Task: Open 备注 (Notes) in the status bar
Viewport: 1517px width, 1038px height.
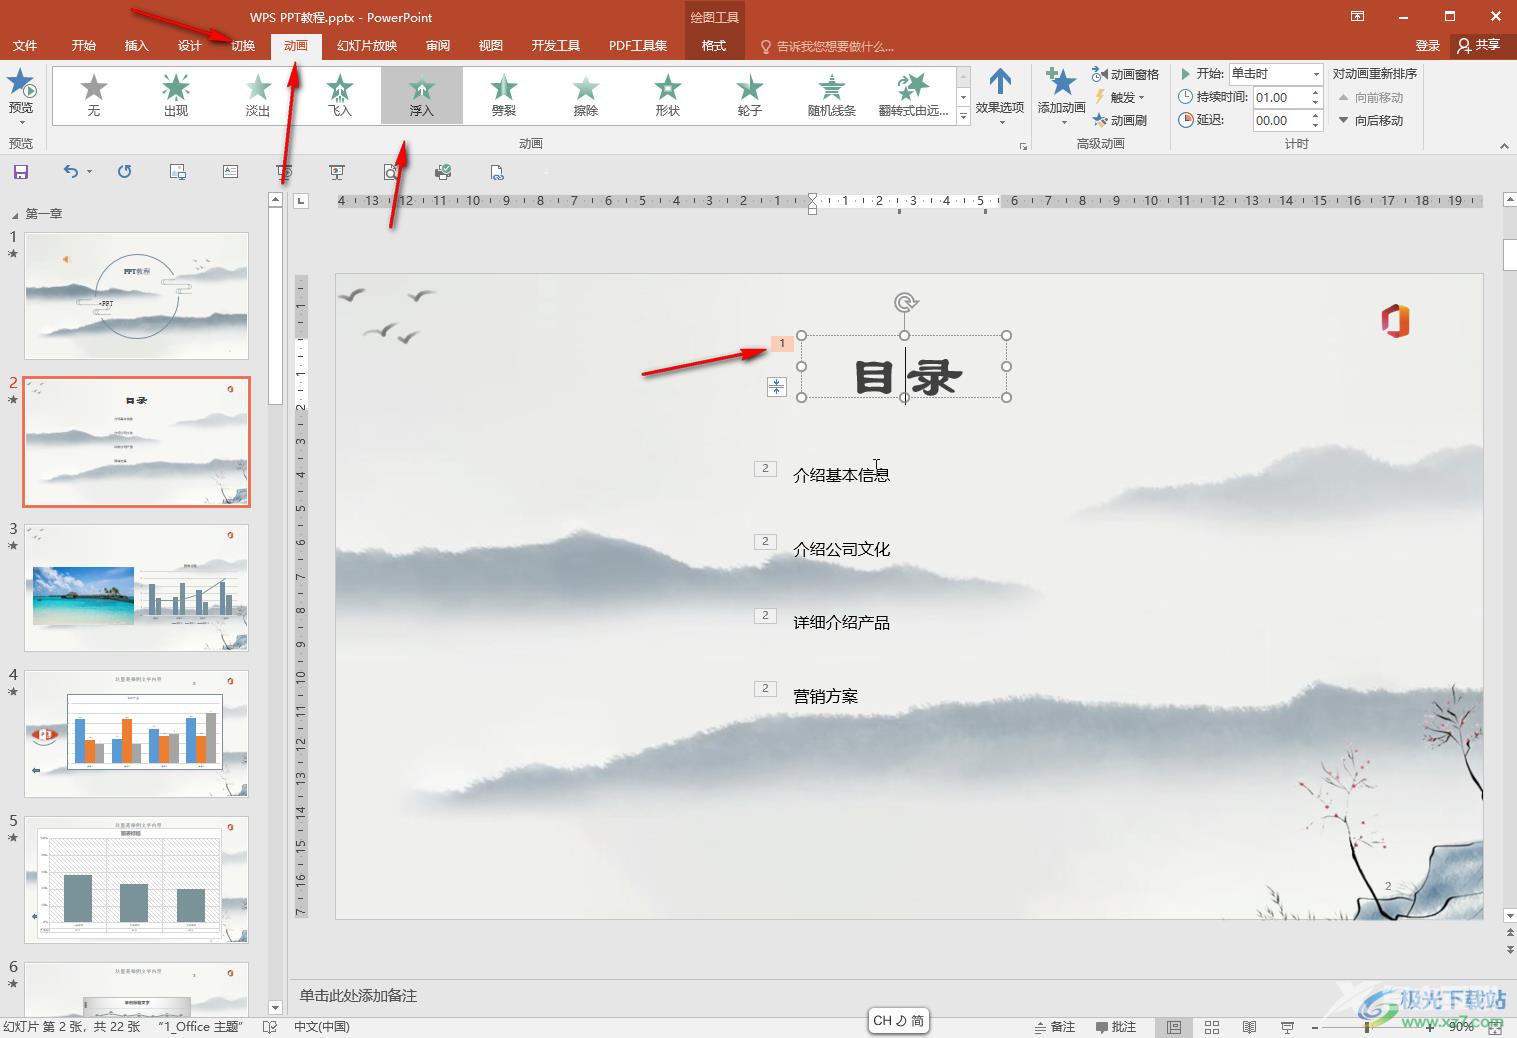Action: click(x=1054, y=1027)
